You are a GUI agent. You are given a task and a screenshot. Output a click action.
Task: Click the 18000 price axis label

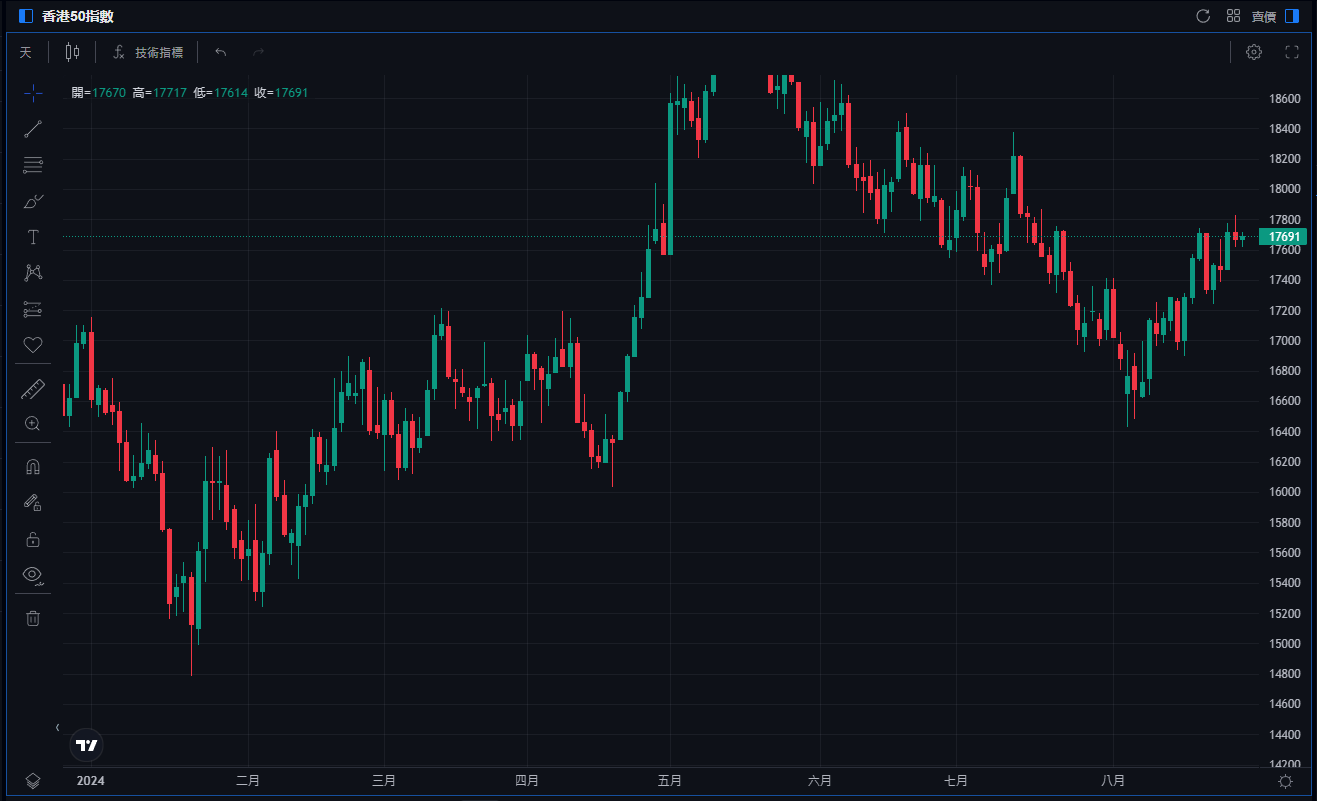point(1284,189)
